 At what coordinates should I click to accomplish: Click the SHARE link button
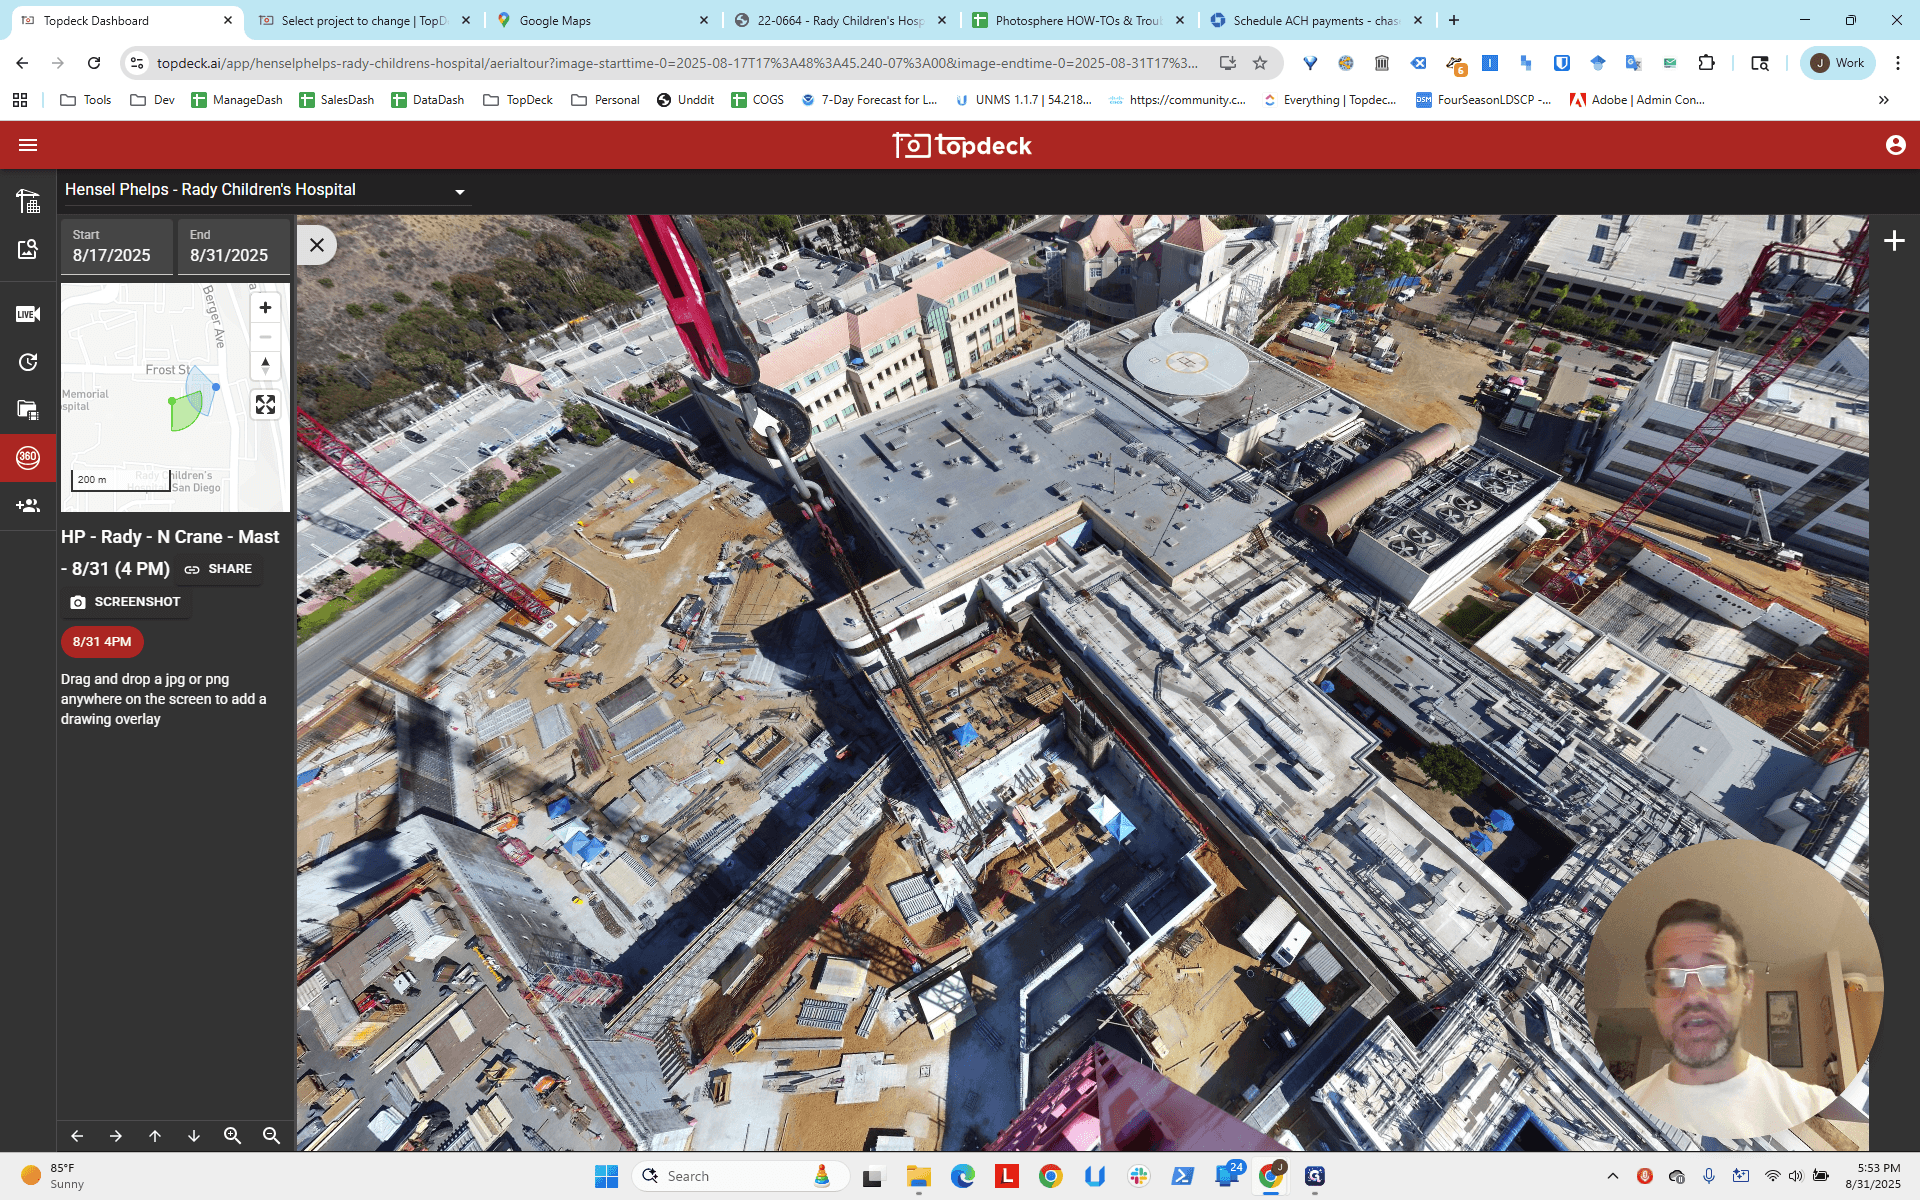coord(219,569)
